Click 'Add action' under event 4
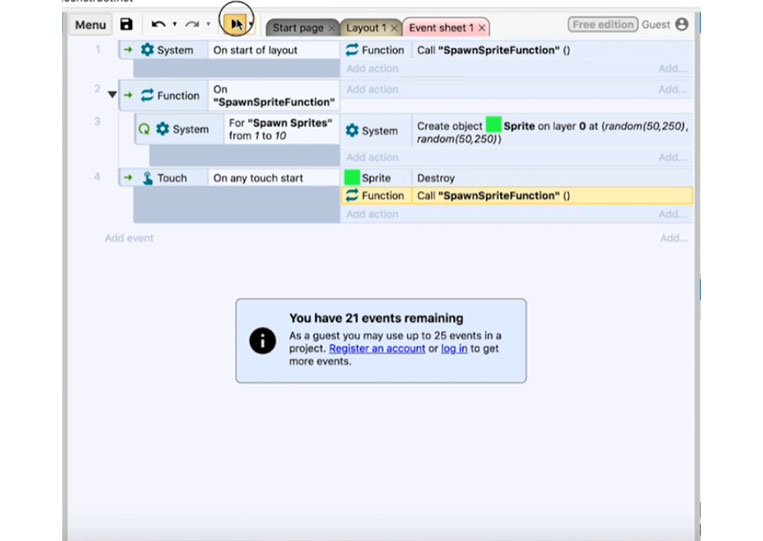The width and height of the screenshot is (763, 541). [372, 214]
